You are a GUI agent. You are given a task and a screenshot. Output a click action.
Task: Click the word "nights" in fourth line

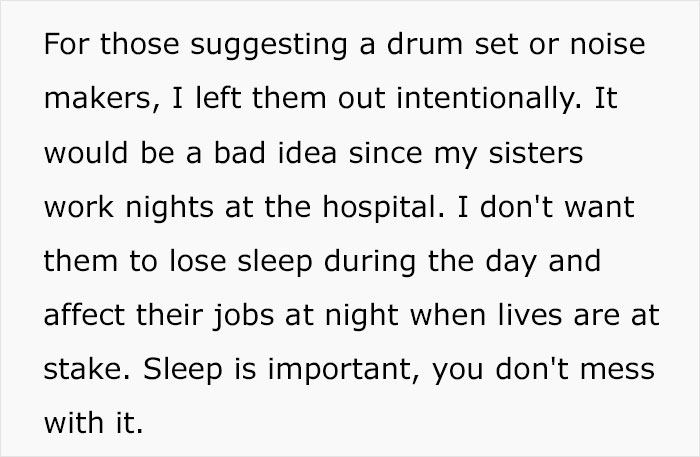170,208
